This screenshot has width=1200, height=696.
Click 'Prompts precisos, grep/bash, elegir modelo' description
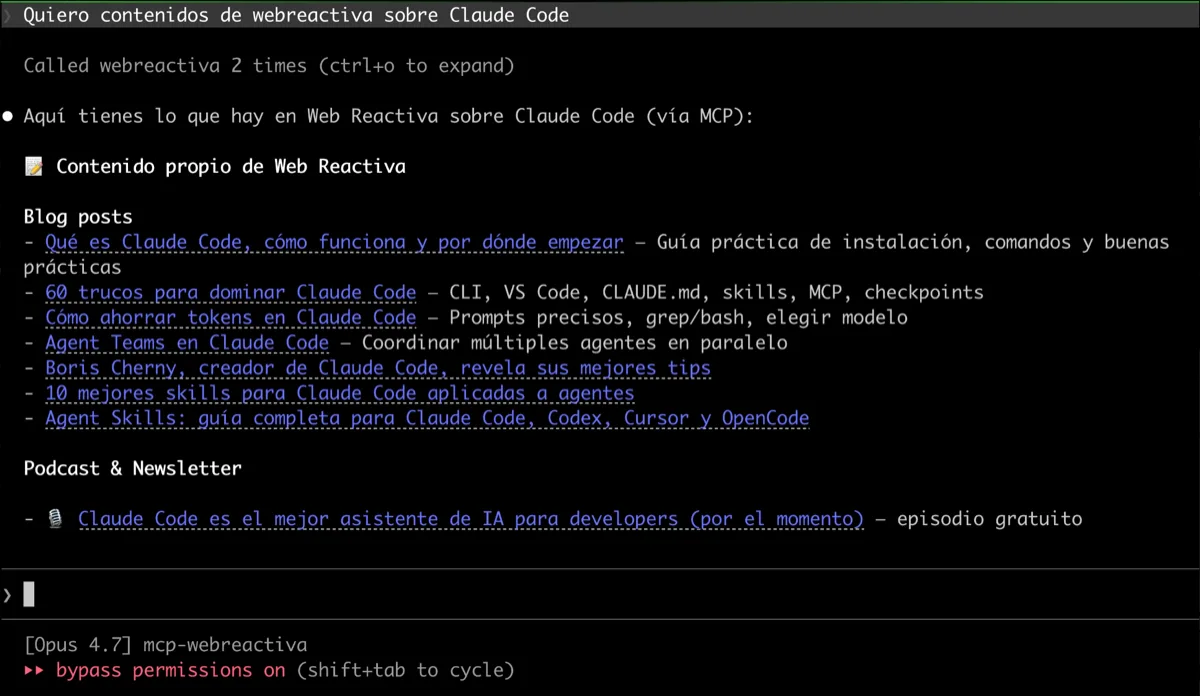678,317
